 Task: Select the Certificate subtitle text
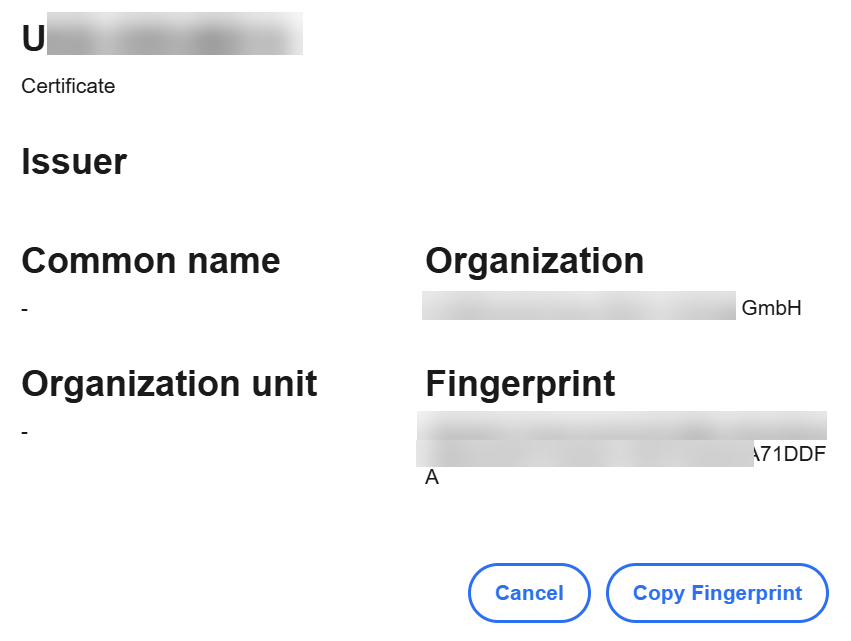coord(68,86)
